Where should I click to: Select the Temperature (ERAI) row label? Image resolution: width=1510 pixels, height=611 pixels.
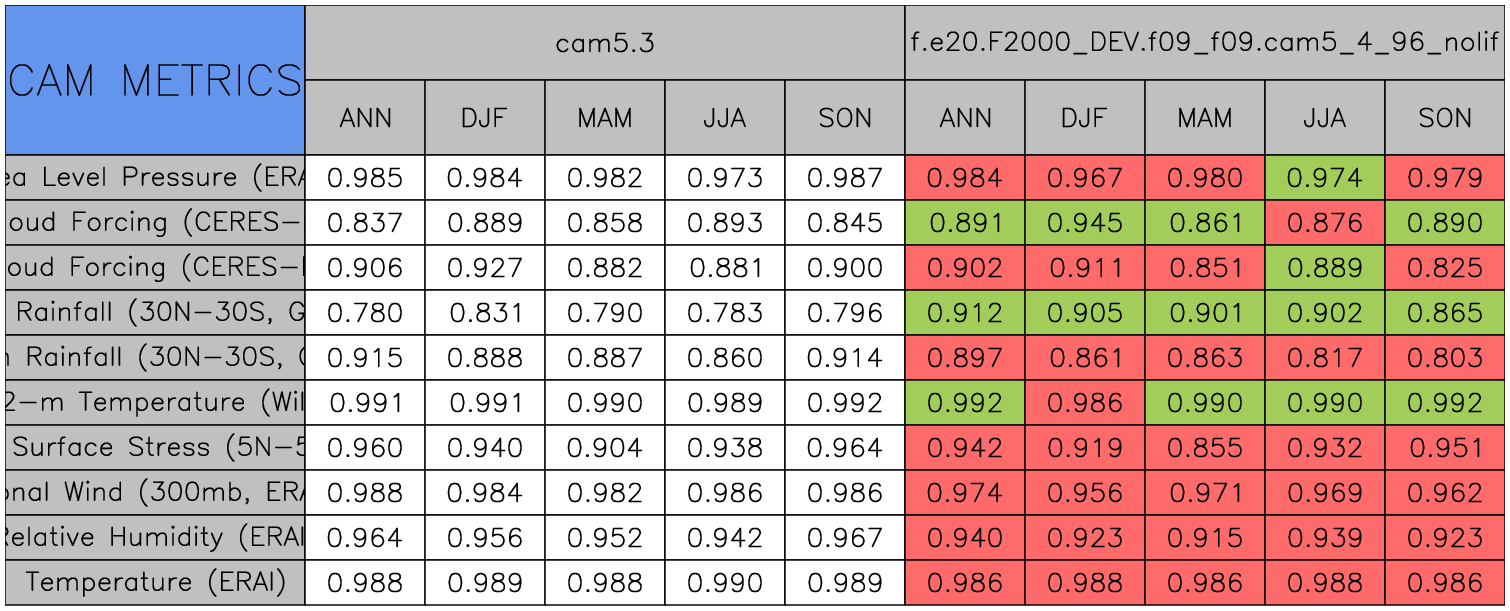(x=155, y=583)
